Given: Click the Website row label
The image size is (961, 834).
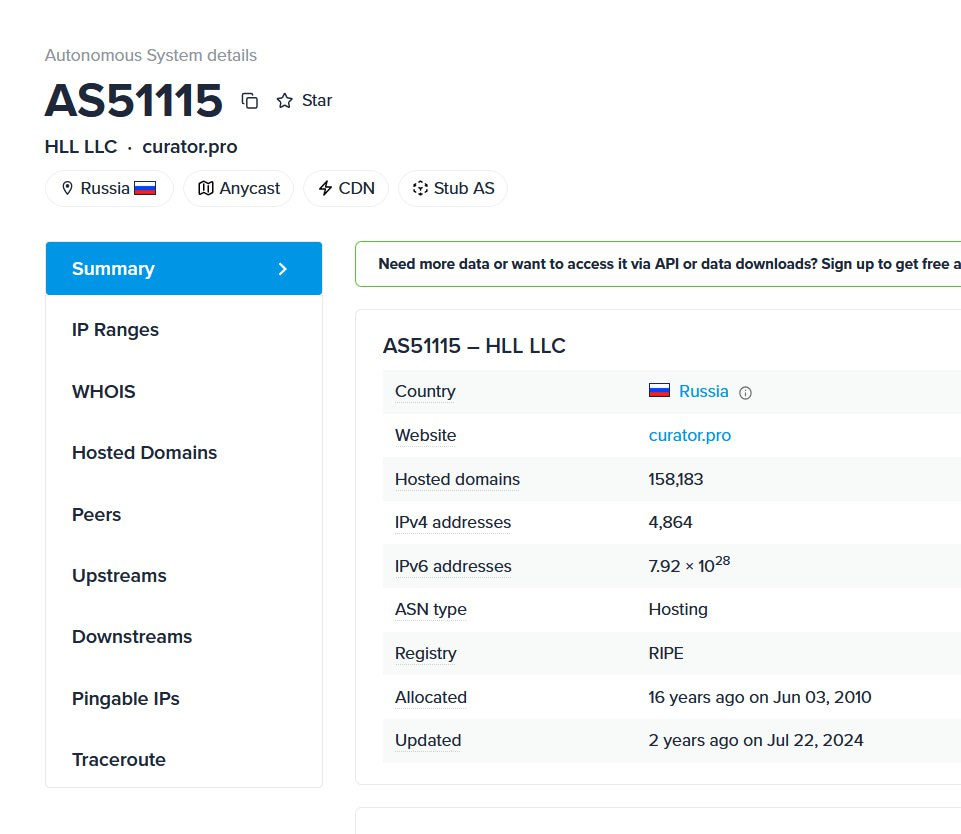Looking at the screenshot, I should pos(425,435).
